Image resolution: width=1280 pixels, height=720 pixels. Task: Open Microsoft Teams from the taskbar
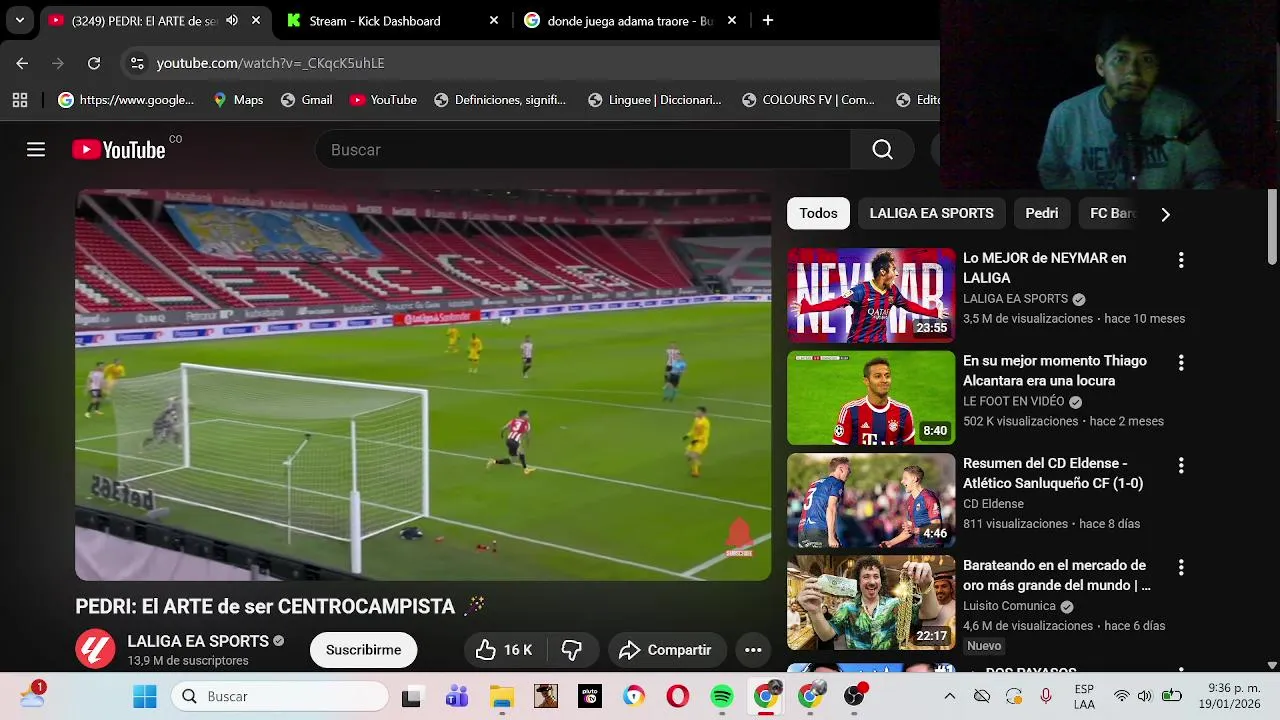click(x=457, y=697)
